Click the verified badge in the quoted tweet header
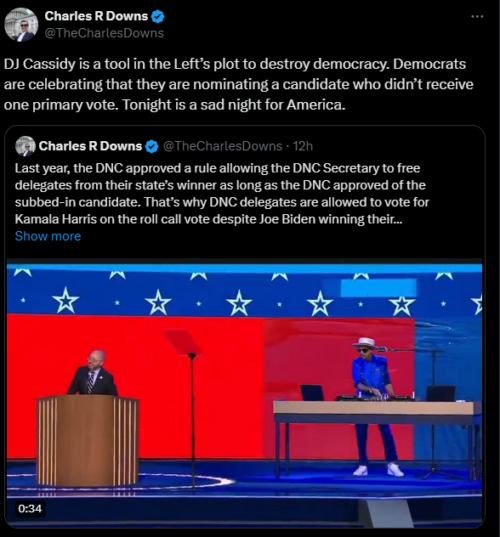Viewport: 500px width, 537px height. coord(152,146)
